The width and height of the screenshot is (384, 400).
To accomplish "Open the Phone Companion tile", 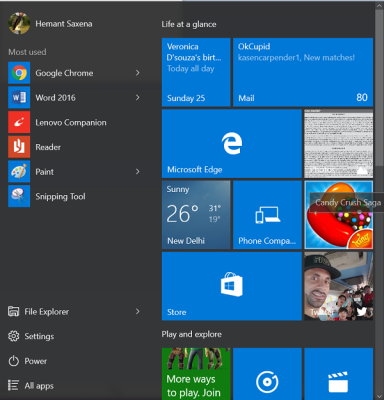I will point(267,215).
